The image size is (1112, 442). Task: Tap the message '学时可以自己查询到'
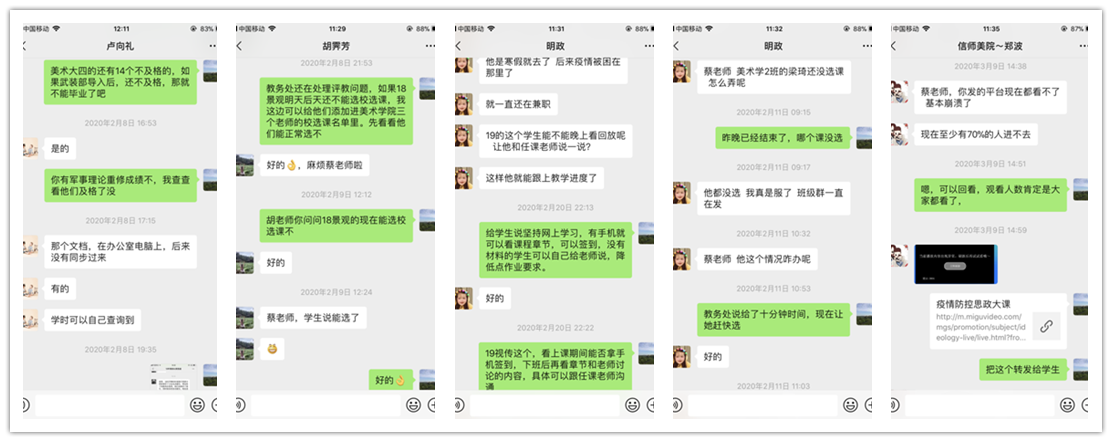tap(91, 320)
